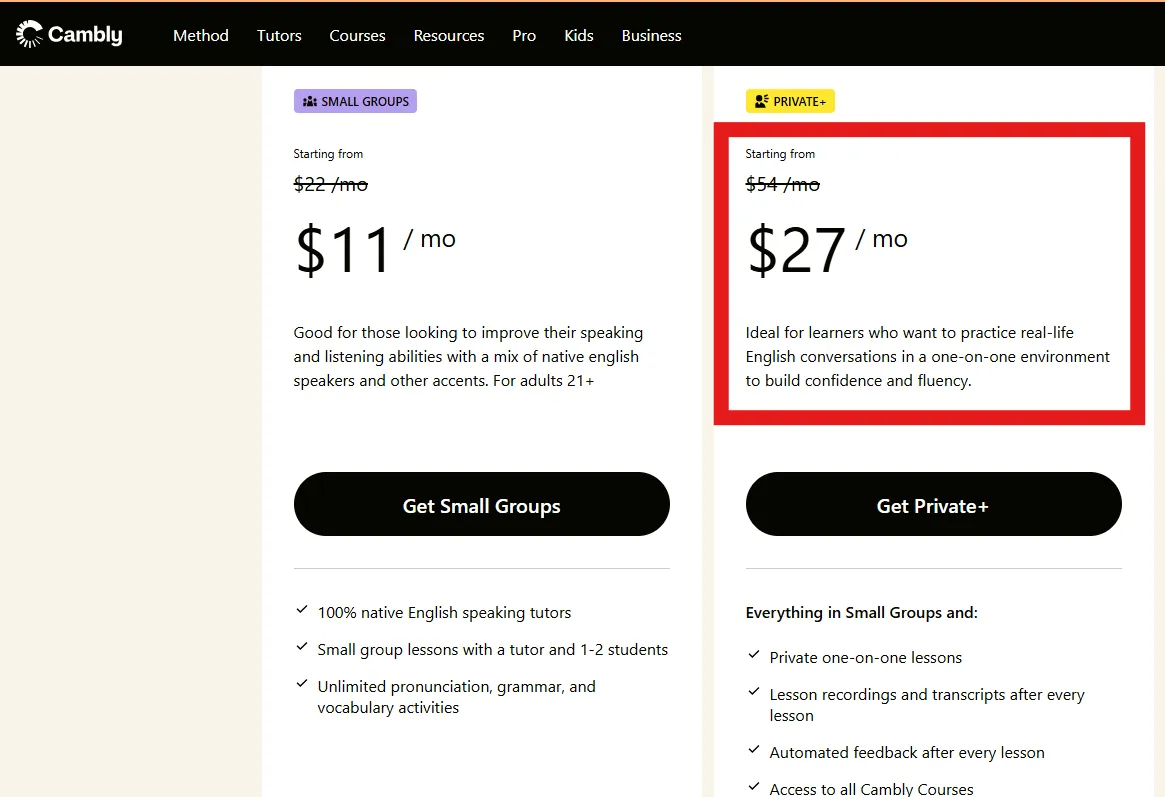Click the checkmark beside '100% native English speaking tutors'
This screenshot has width=1165, height=797.
click(302, 610)
